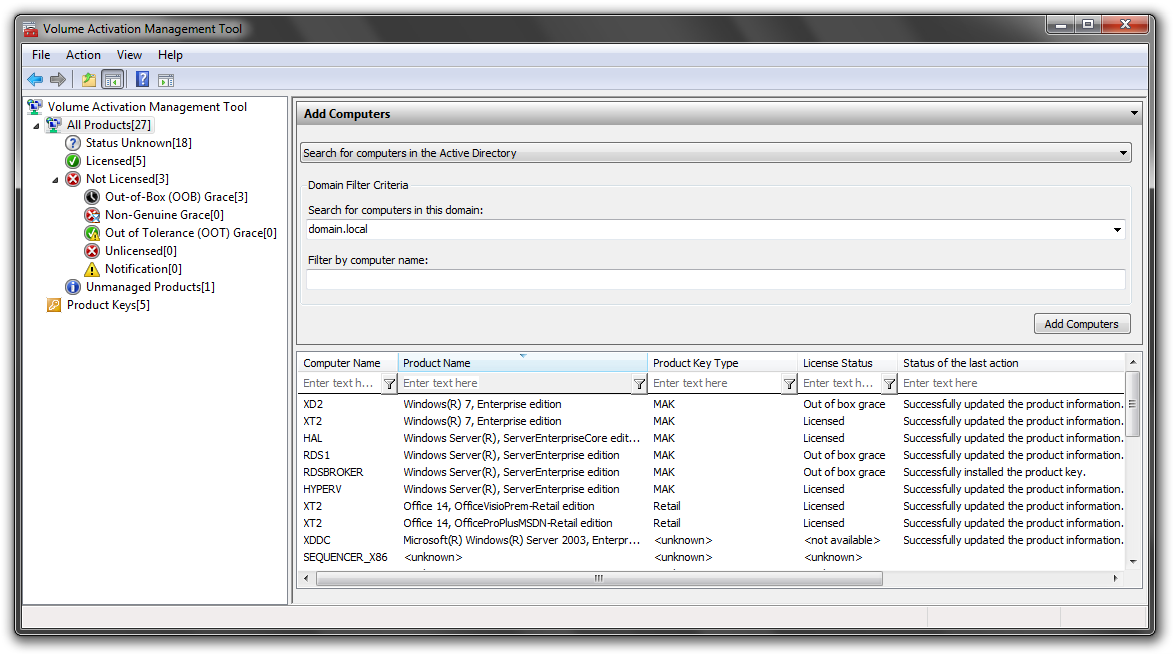Open the Action menu
The width and height of the screenshot is (1174, 654).
(83, 55)
